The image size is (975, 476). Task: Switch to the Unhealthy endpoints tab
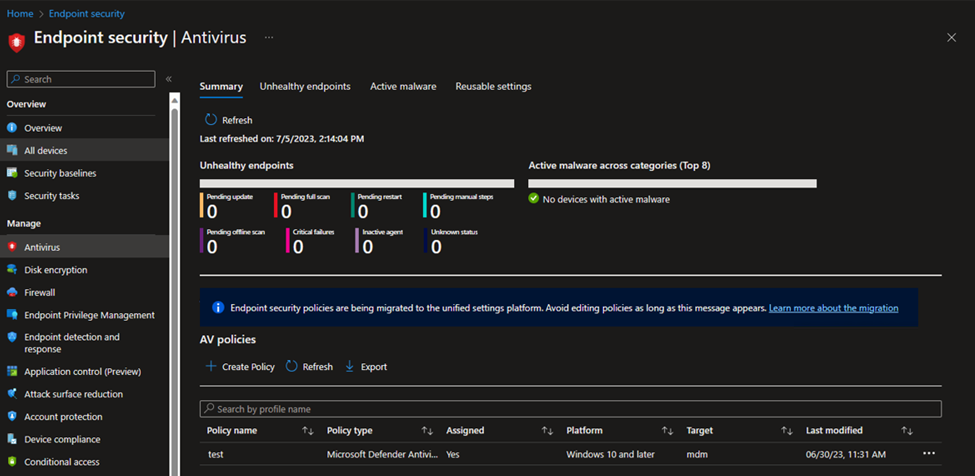(305, 87)
